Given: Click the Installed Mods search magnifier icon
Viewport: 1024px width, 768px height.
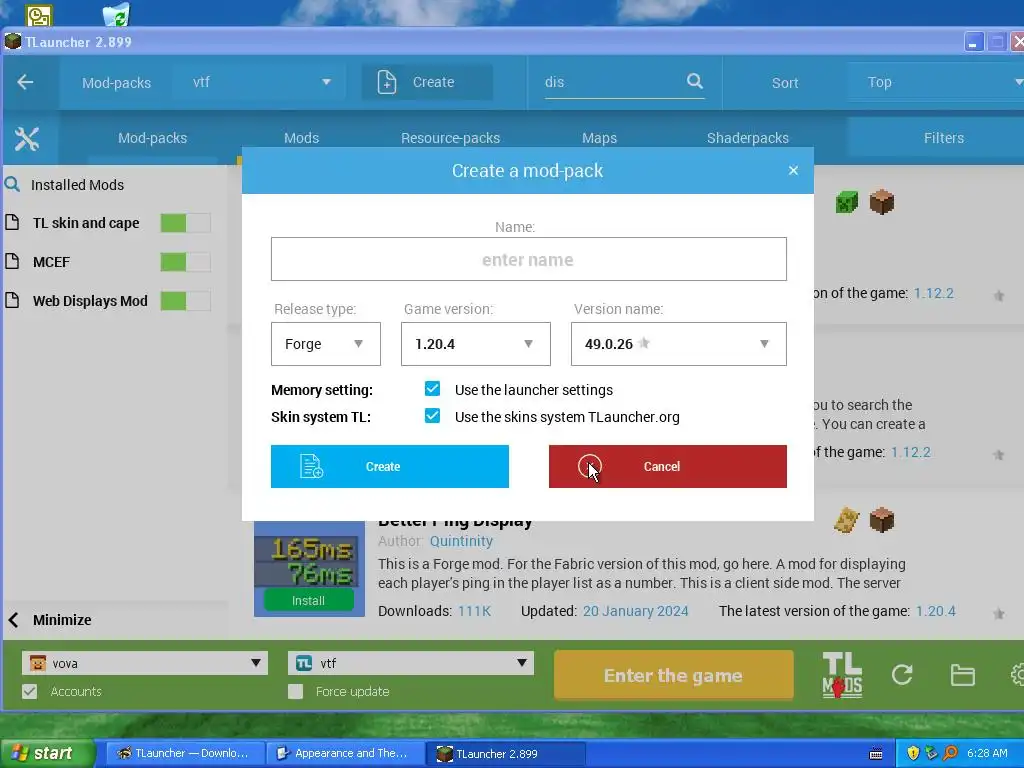Looking at the screenshot, I should coord(12,185).
